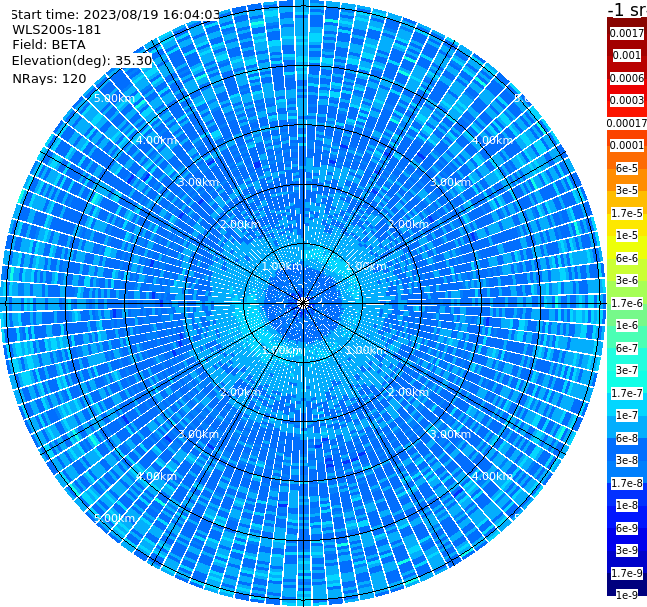The height and width of the screenshot is (607, 647).
Task: Click the 0.001 colorbar label
Action: 627,55
